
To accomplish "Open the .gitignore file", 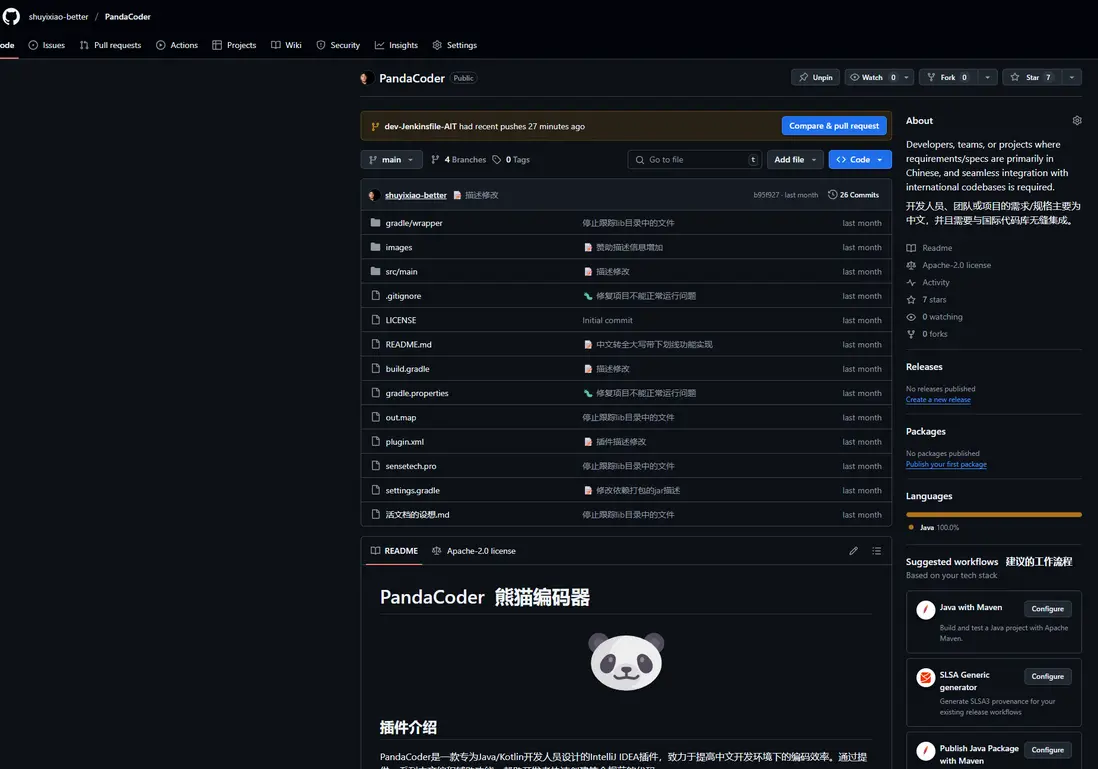I will coord(403,296).
